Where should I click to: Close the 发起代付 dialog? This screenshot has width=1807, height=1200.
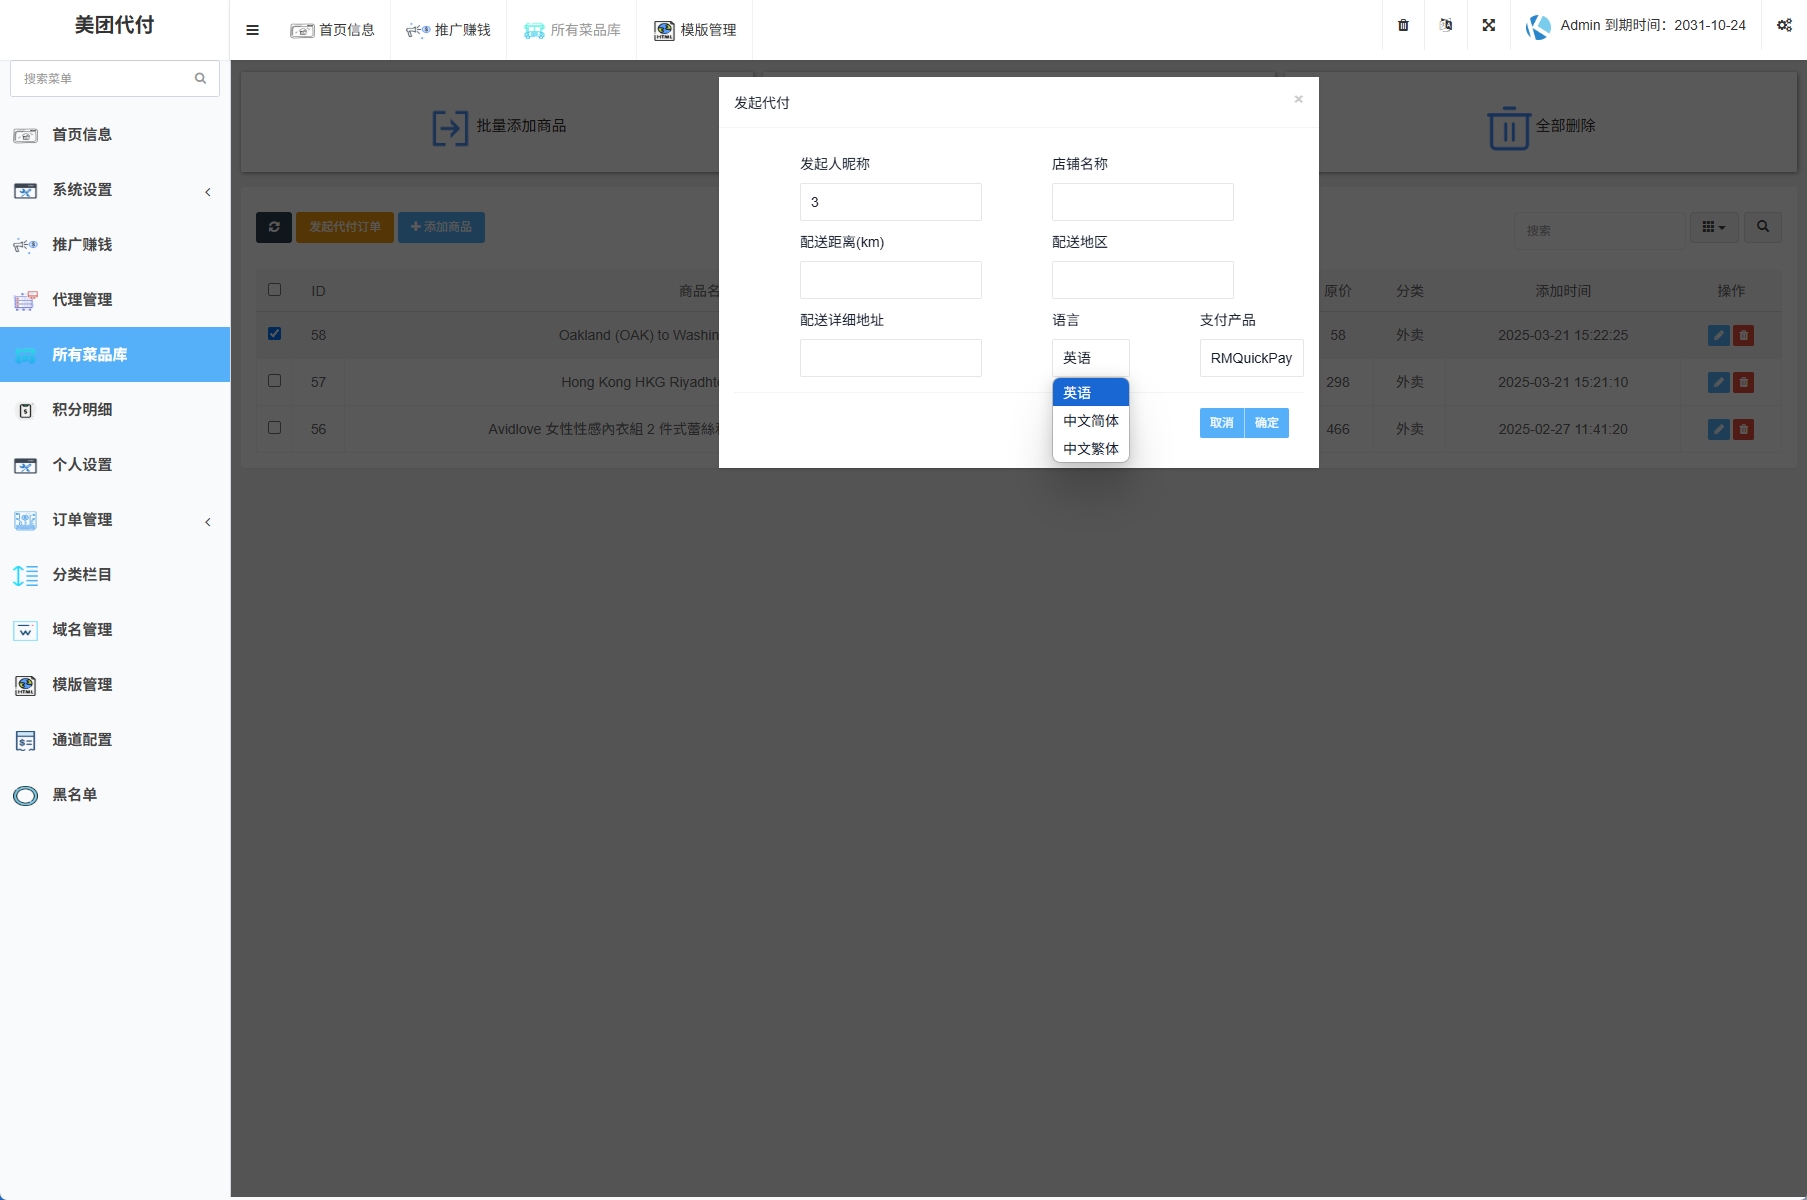click(1298, 99)
